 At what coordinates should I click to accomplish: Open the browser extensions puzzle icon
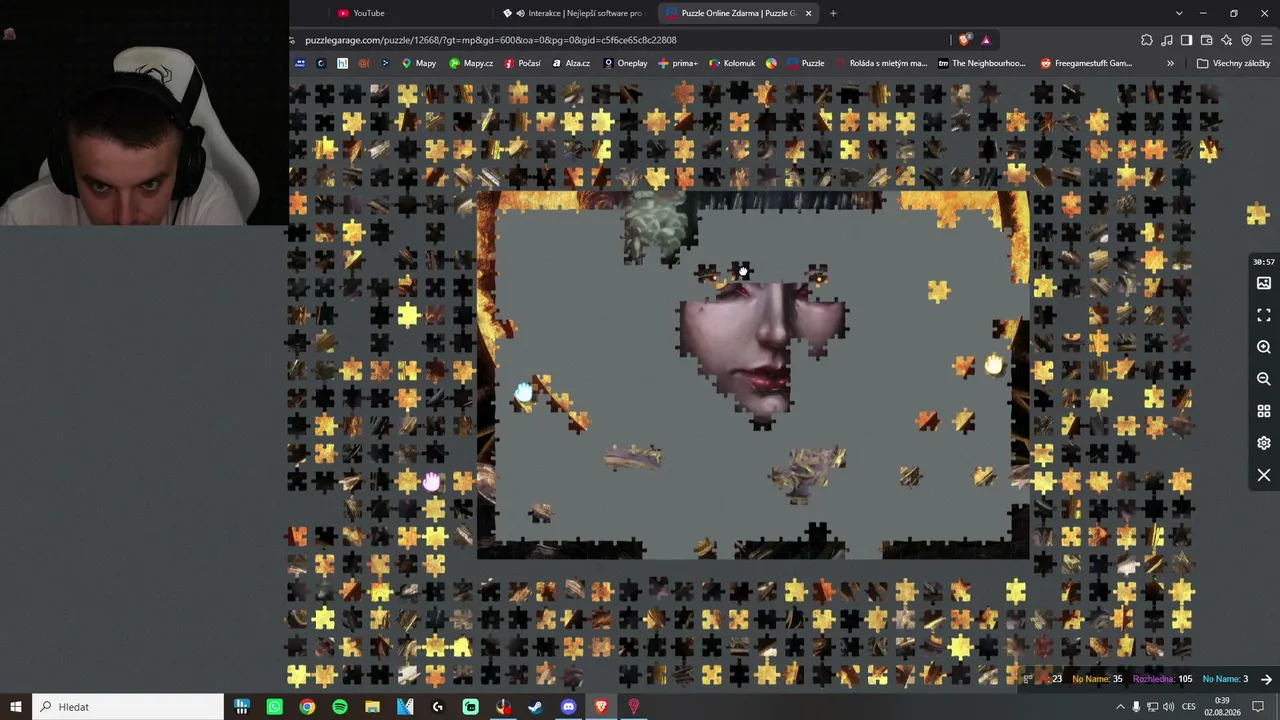pos(1146,40)
